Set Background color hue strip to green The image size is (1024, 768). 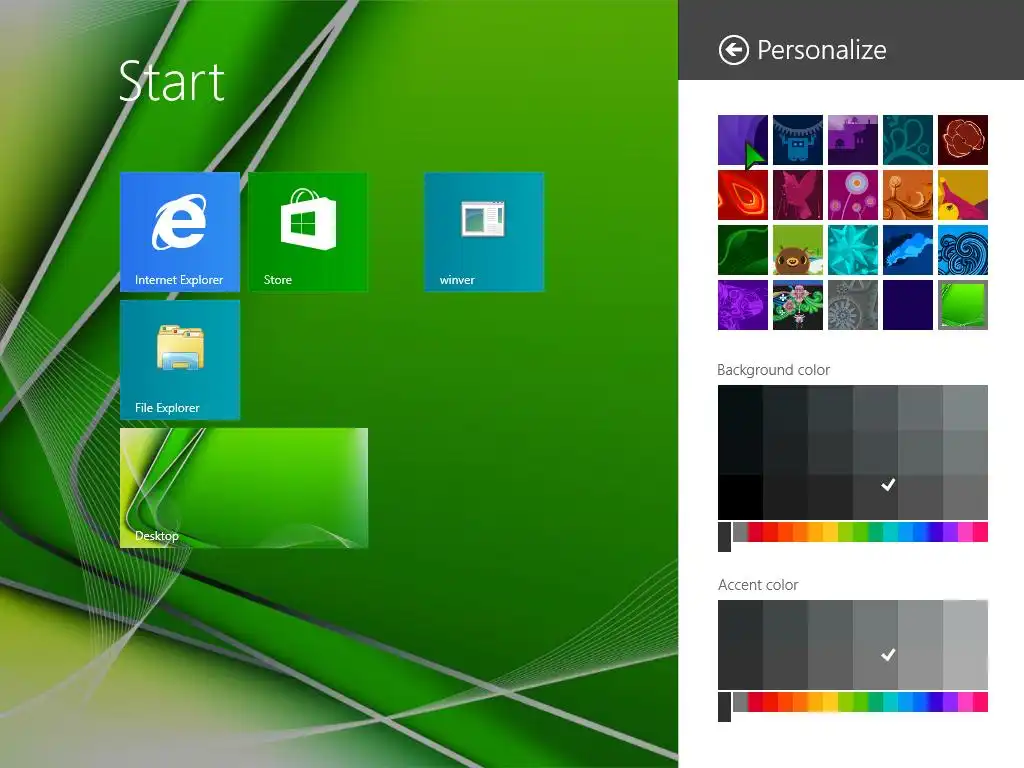tap(860, 532)
